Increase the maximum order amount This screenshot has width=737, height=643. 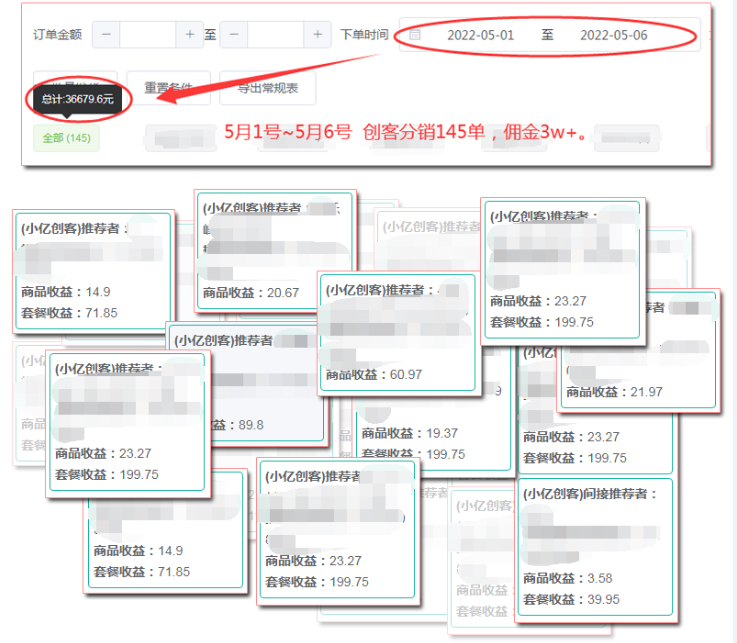coord(317,34)
